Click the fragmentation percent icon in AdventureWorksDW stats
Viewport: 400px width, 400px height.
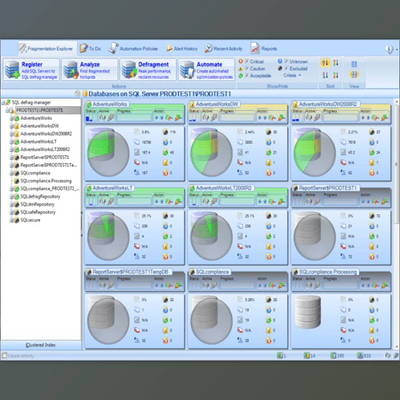tap(240, 132)
